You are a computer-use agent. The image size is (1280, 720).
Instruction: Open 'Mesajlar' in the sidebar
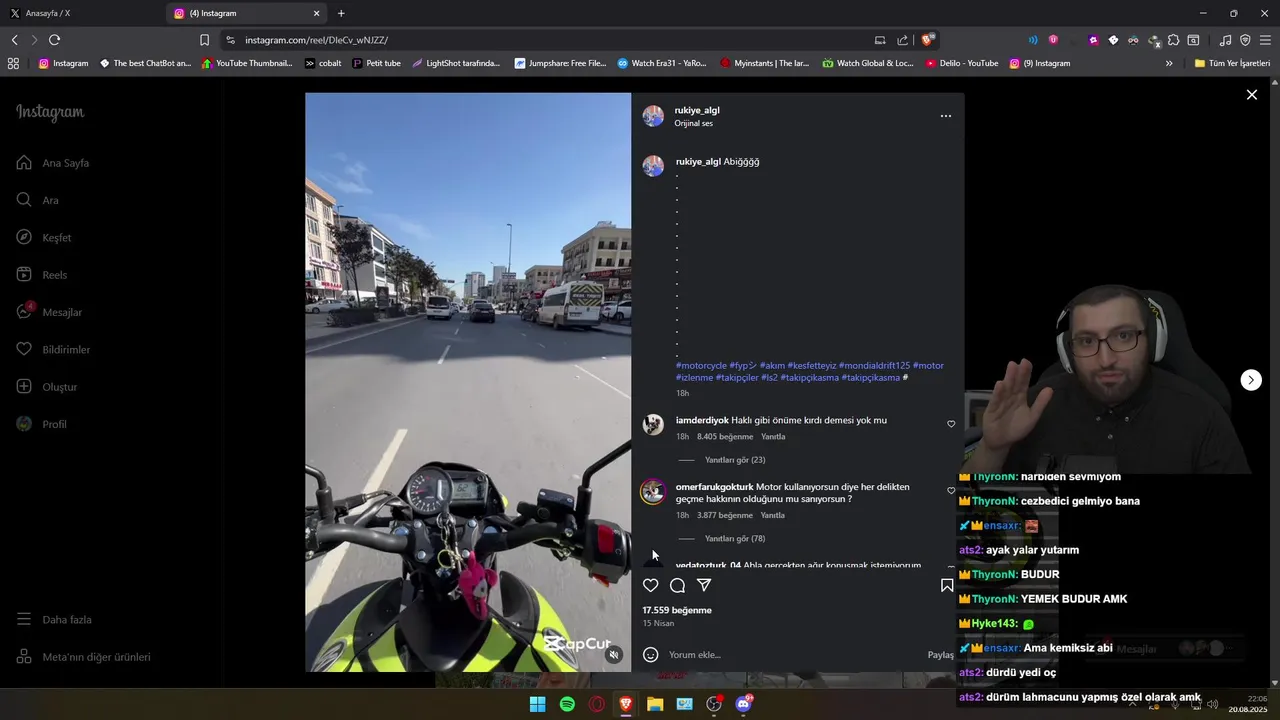(50, 312)
